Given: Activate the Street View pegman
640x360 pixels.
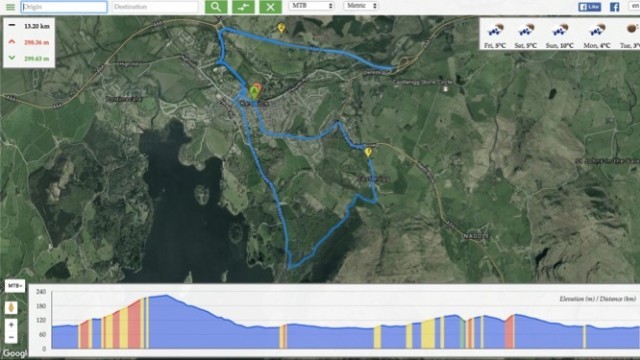Looking at the screenshot, I should coord(11,307).
